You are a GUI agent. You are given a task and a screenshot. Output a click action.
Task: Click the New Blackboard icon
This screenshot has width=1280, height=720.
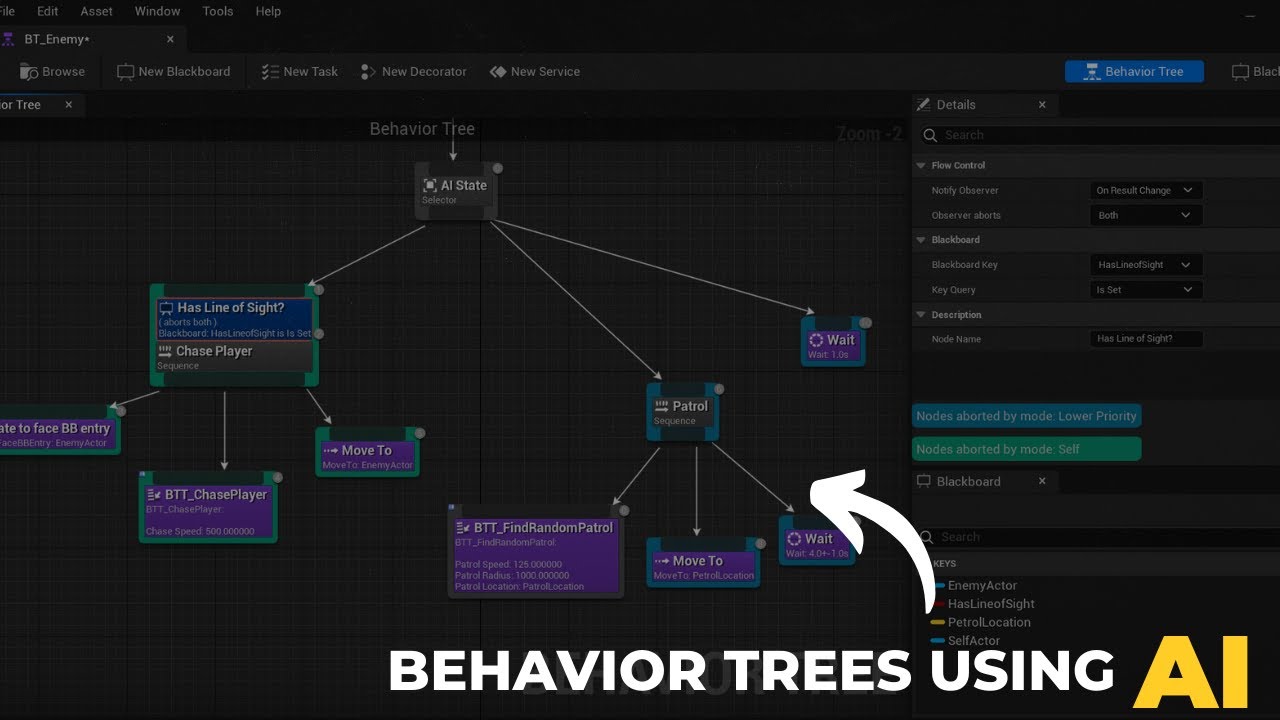125,72
